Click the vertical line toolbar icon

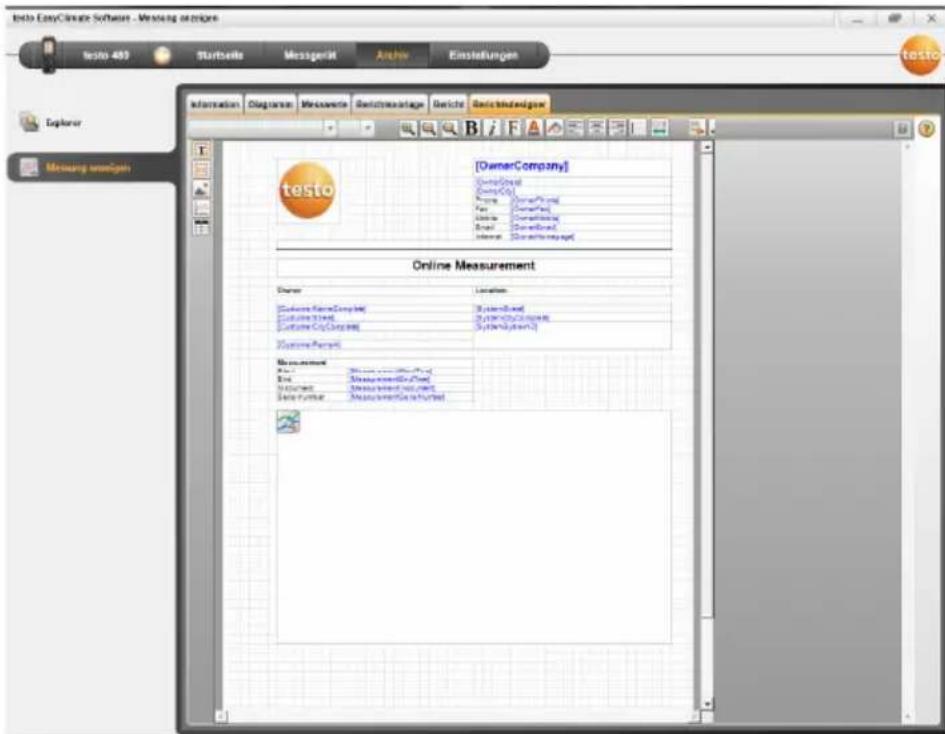(x=636, y=128)
